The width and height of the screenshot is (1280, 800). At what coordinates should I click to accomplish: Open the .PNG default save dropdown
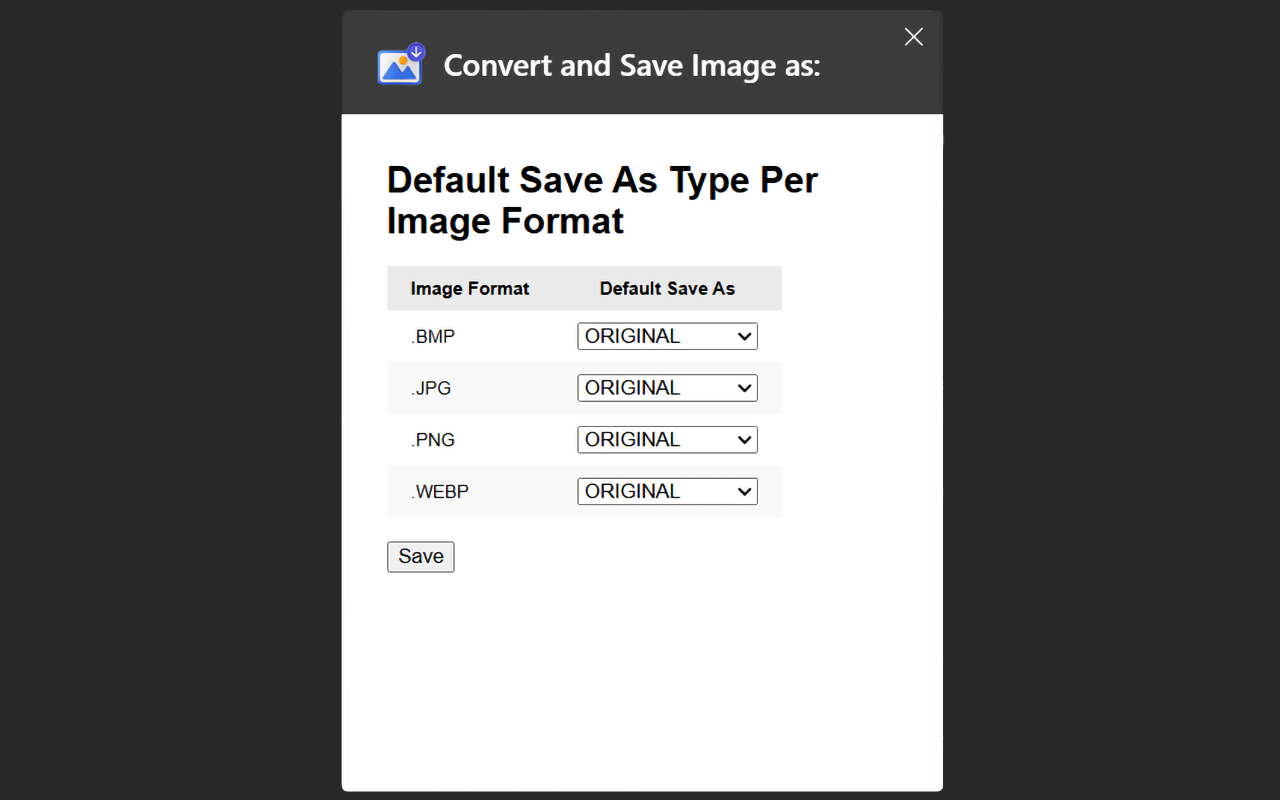pyautogui.click(x=666, y=440)
